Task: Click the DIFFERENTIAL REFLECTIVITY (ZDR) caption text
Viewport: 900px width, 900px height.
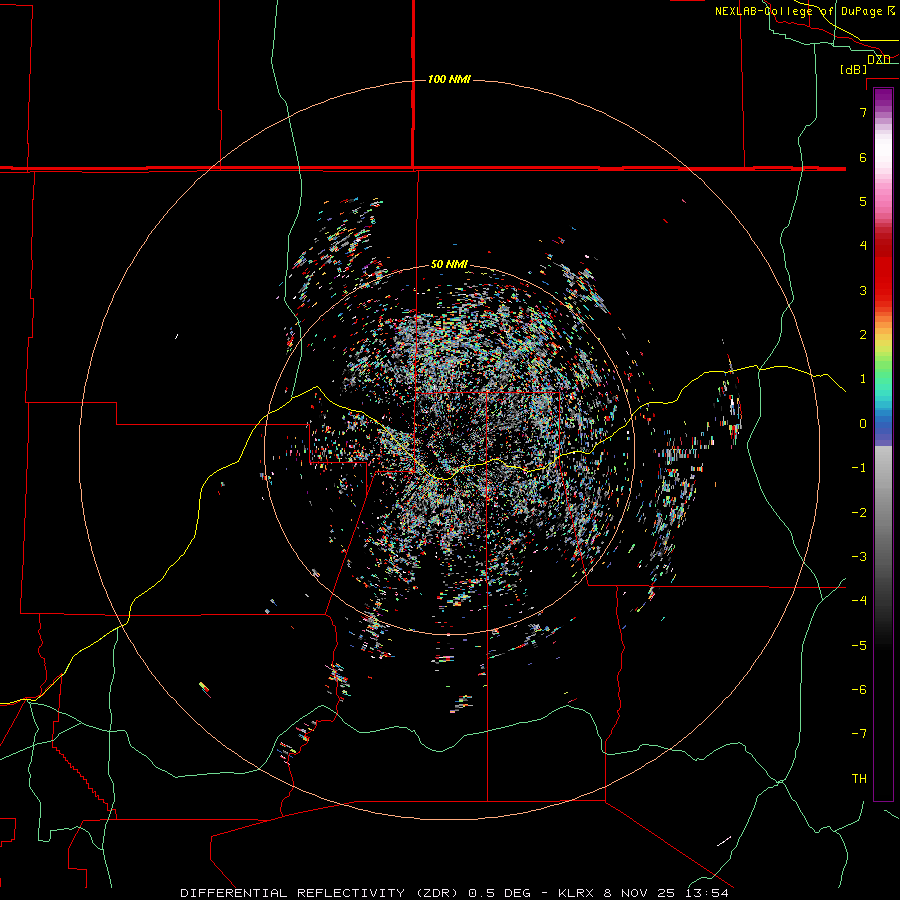Action: point(320,893)
